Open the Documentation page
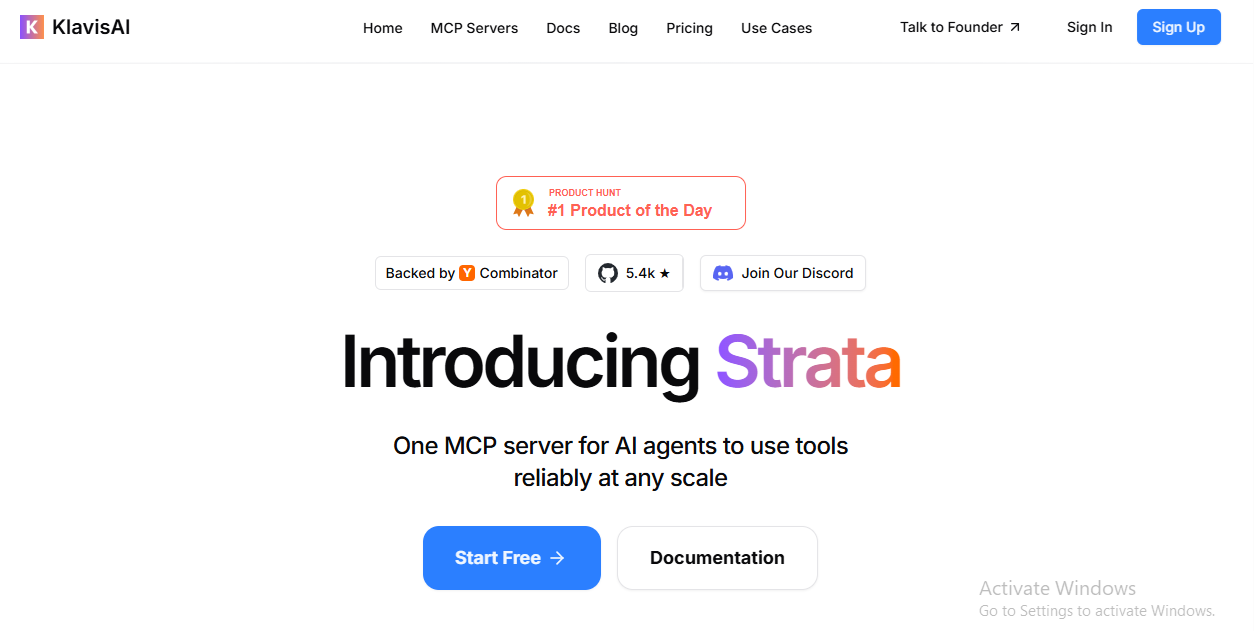The width and height of the screenshot is (1254, 631). coord(717,558)
